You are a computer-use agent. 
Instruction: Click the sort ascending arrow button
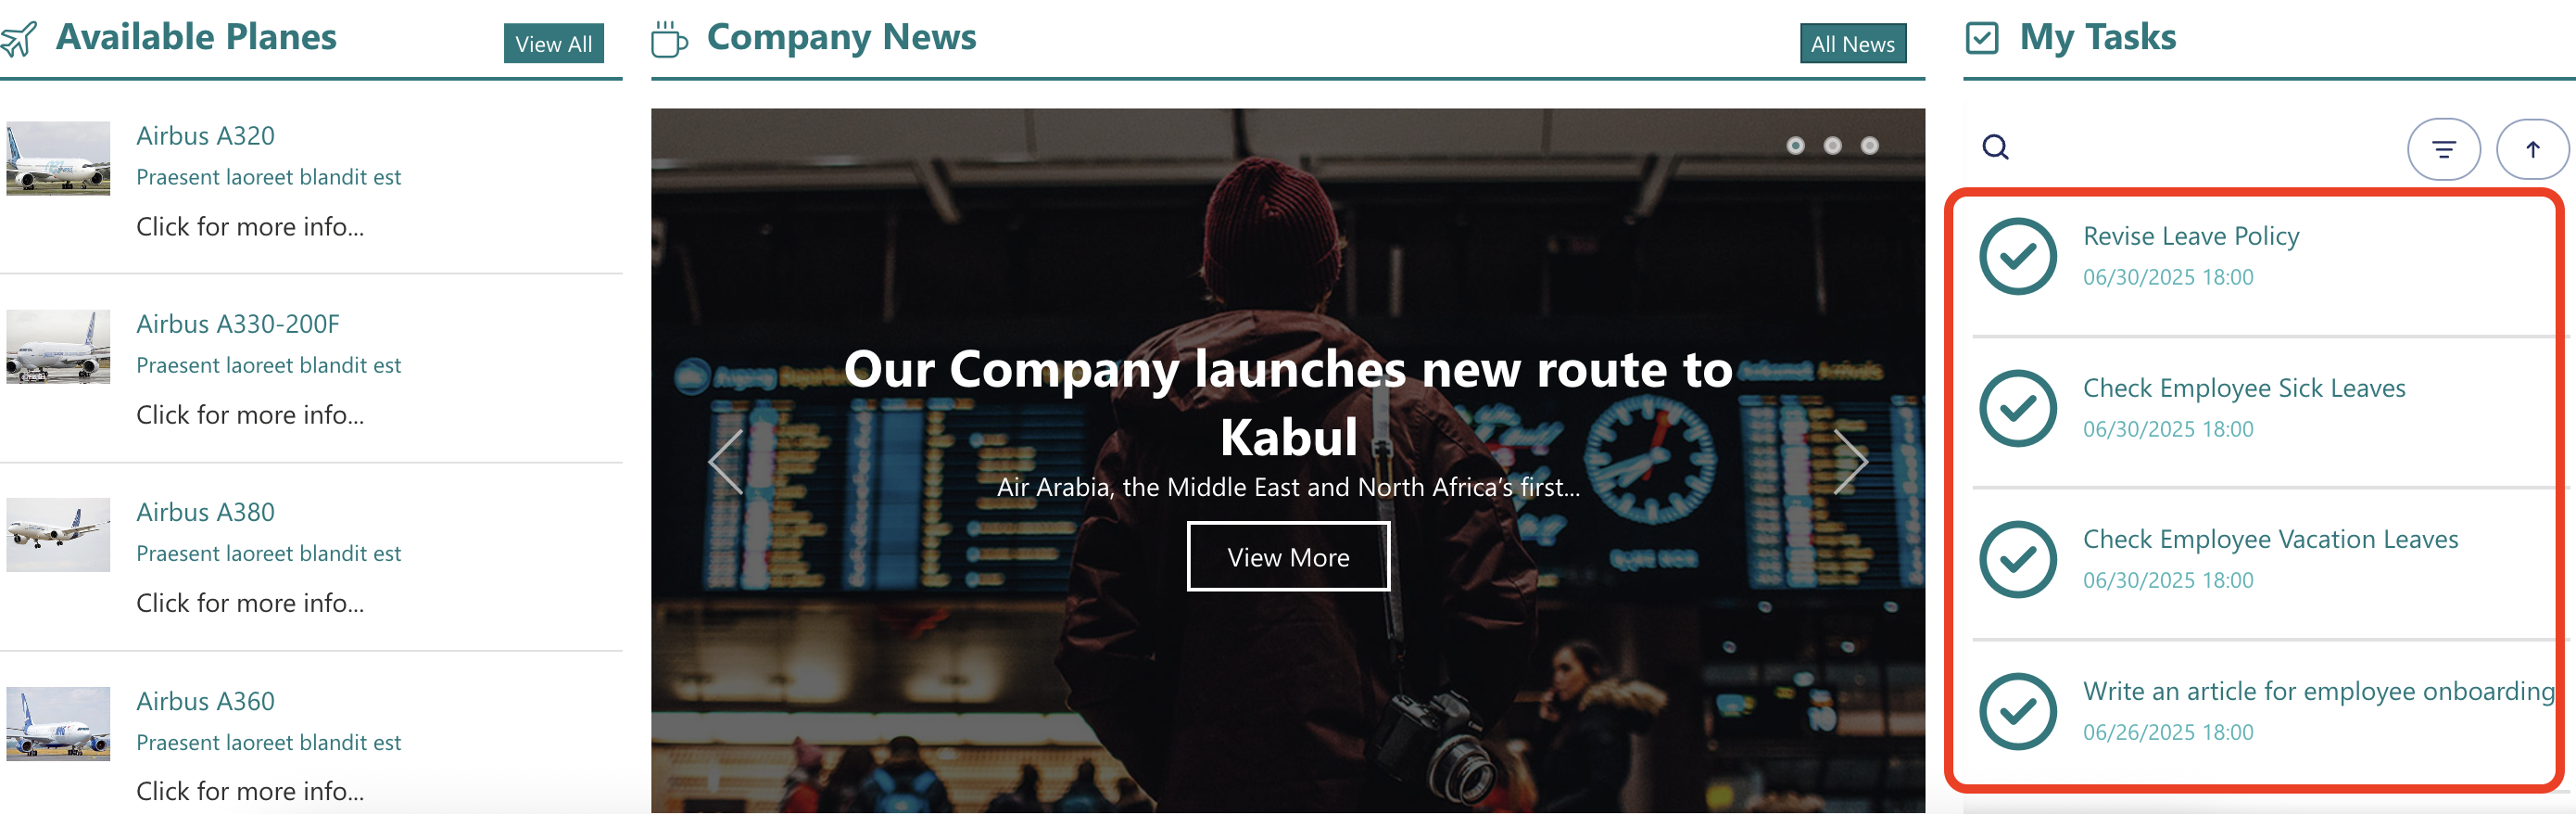pyautogui.click(x=2532, y=149)
